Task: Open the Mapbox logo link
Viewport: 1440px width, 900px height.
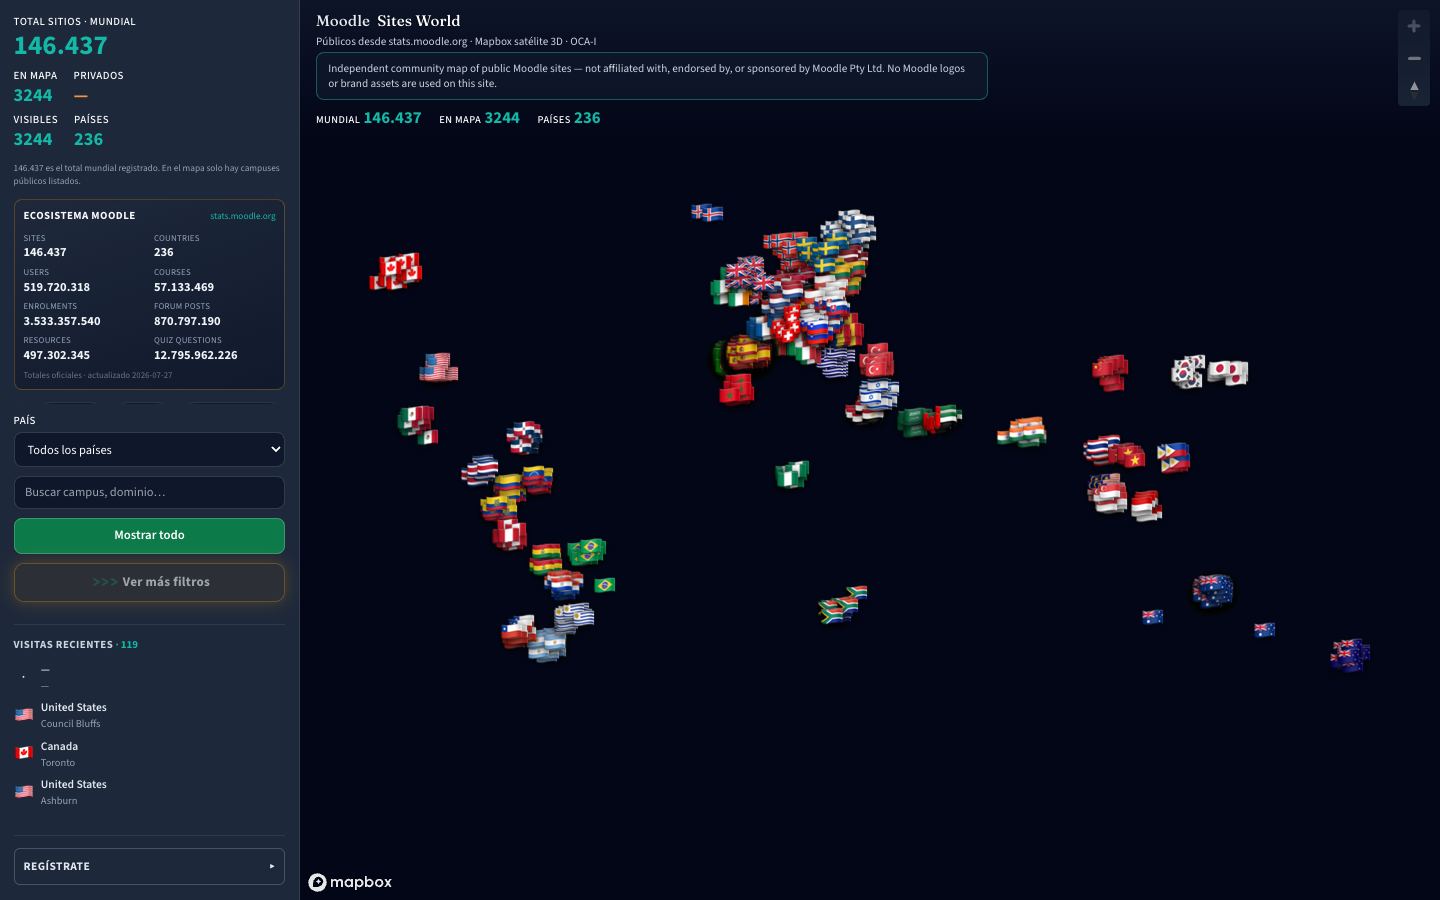Action: [350, 882]
